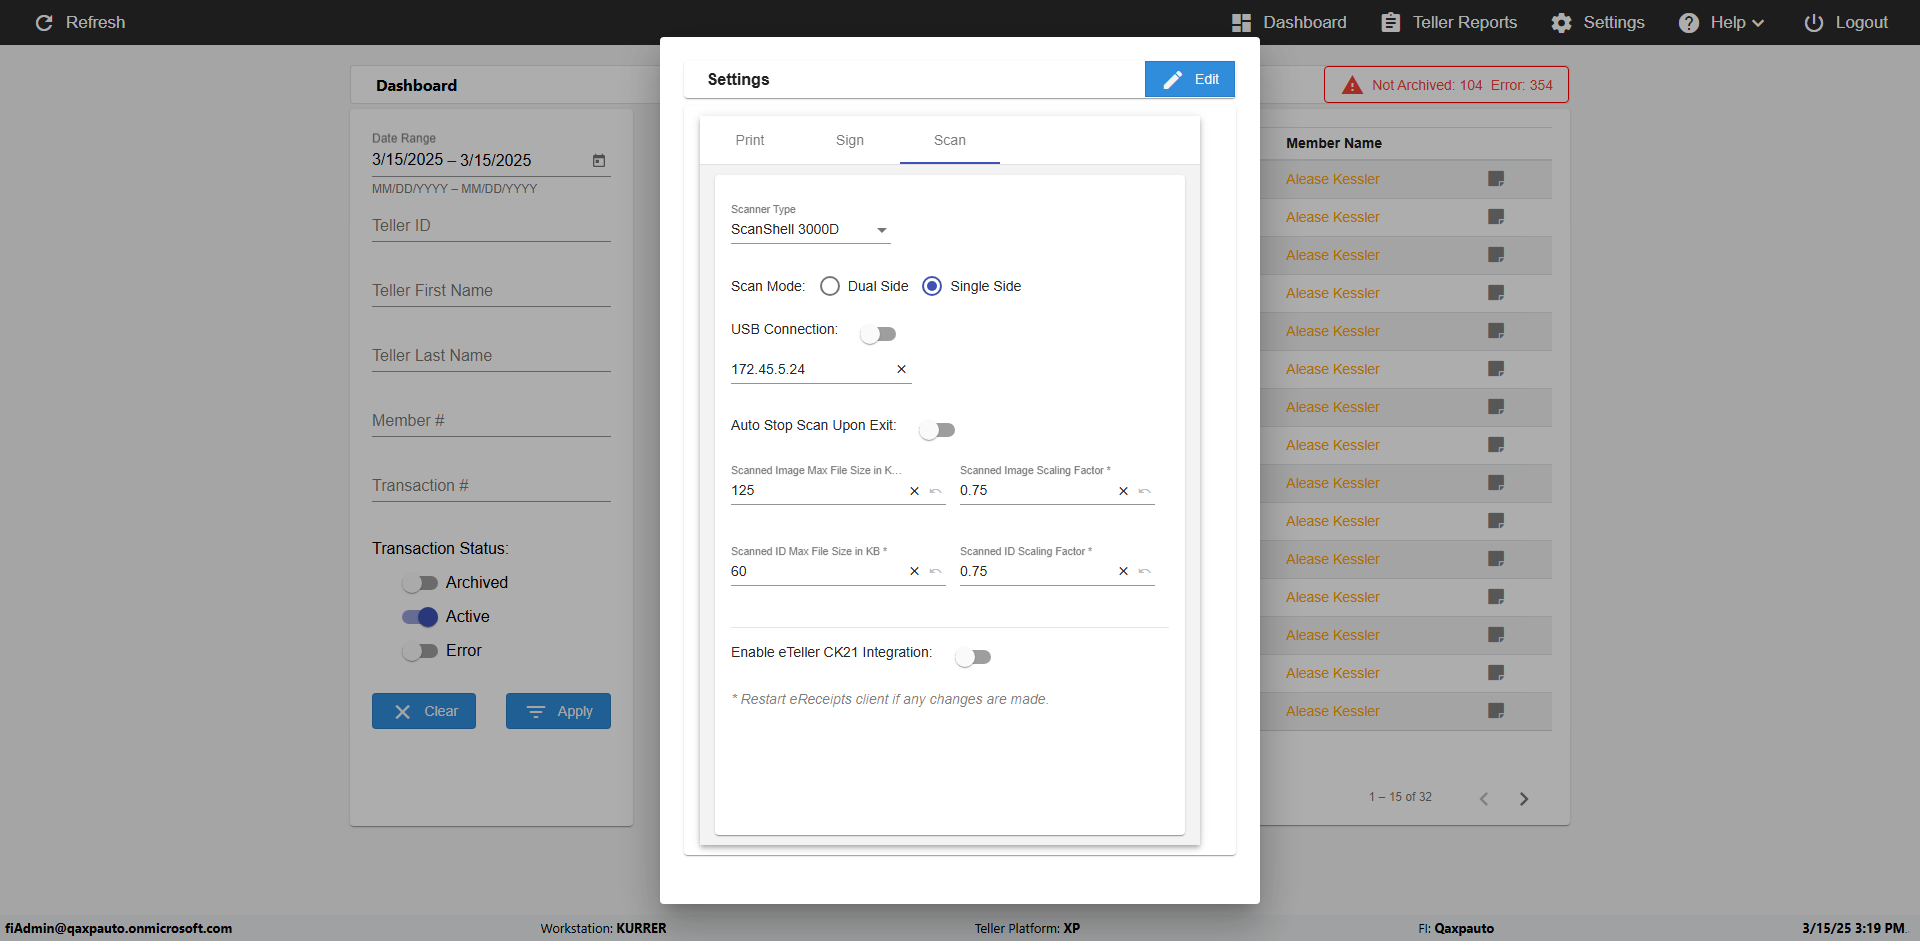Go to next page of member results

(1524, 798)
